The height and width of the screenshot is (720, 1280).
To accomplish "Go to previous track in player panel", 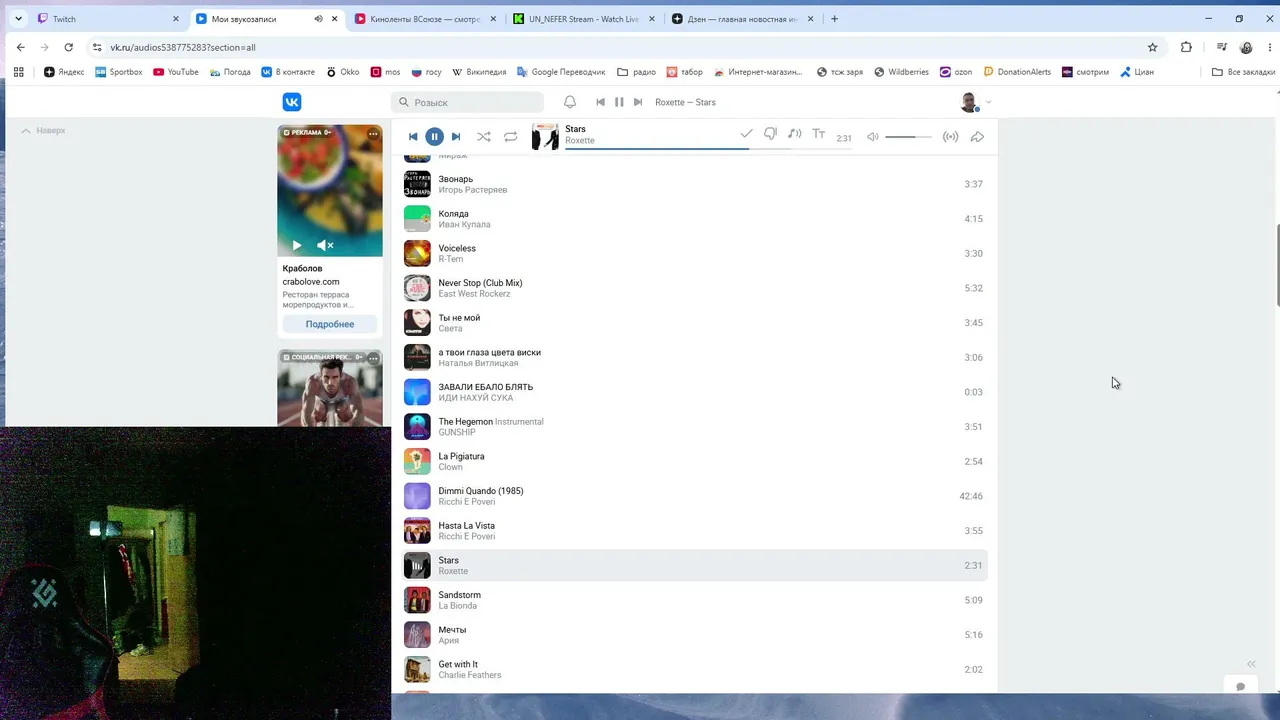I will point(413,137).
